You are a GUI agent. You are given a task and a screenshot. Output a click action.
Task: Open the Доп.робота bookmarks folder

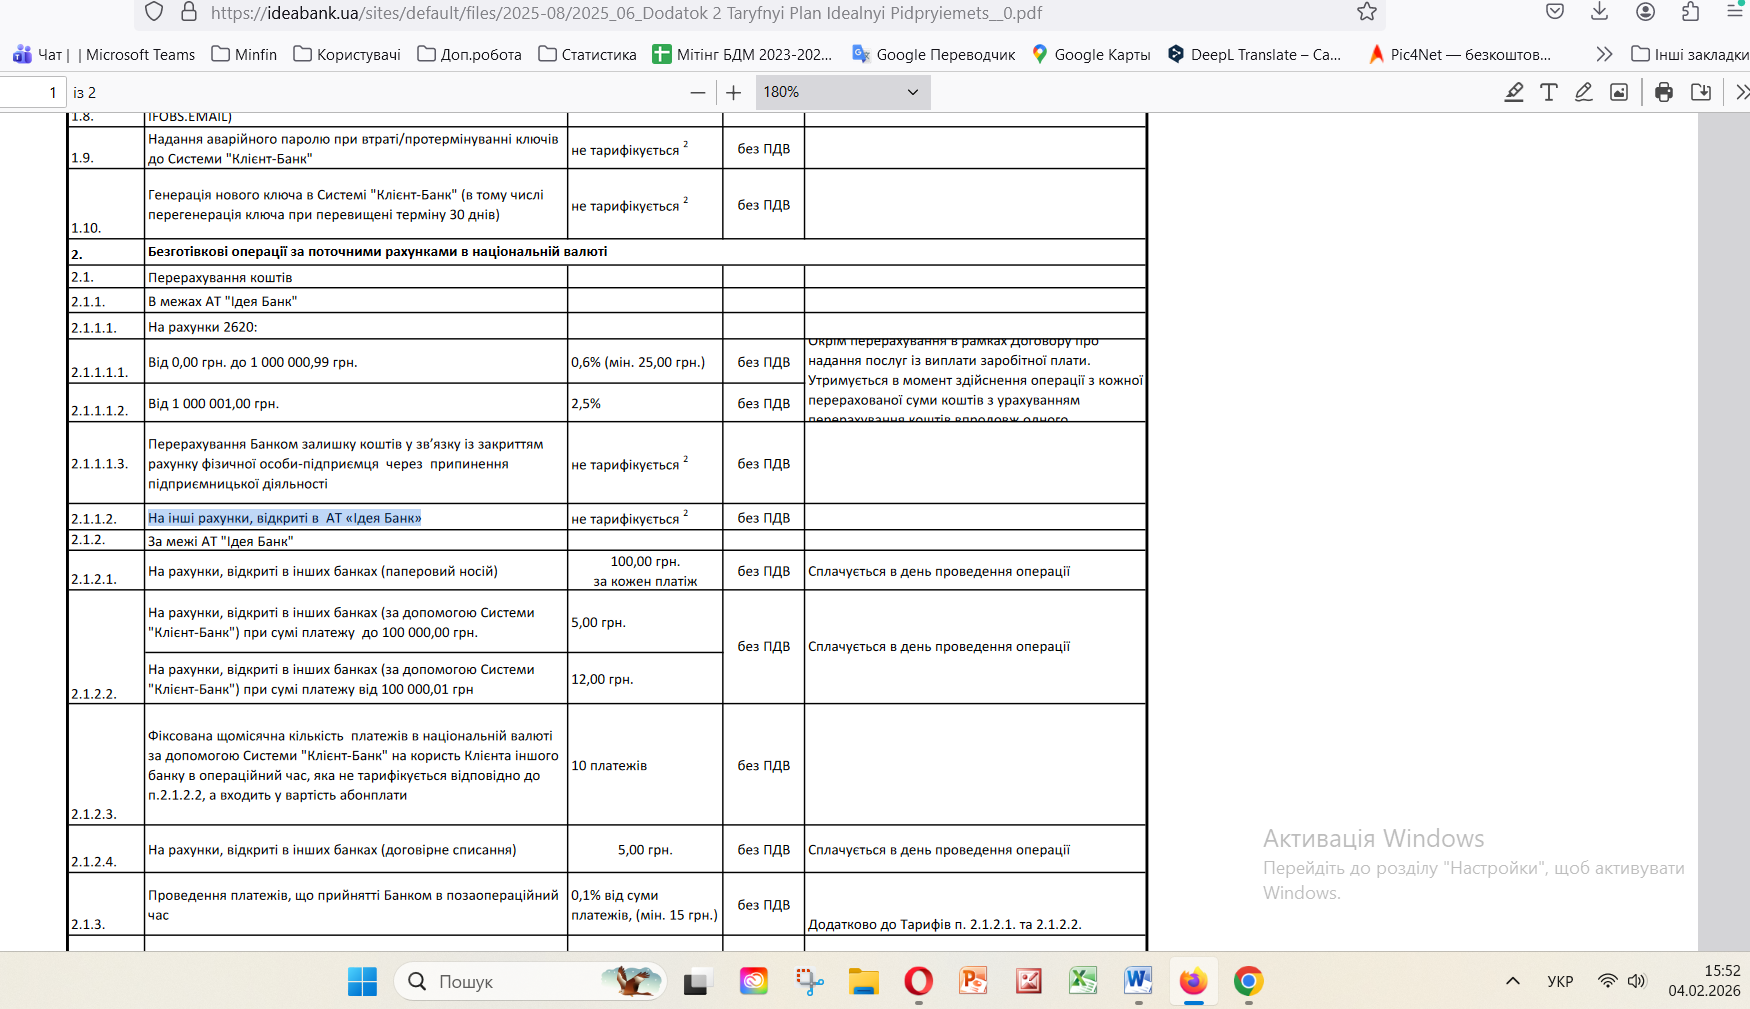[x=469, y=54]
